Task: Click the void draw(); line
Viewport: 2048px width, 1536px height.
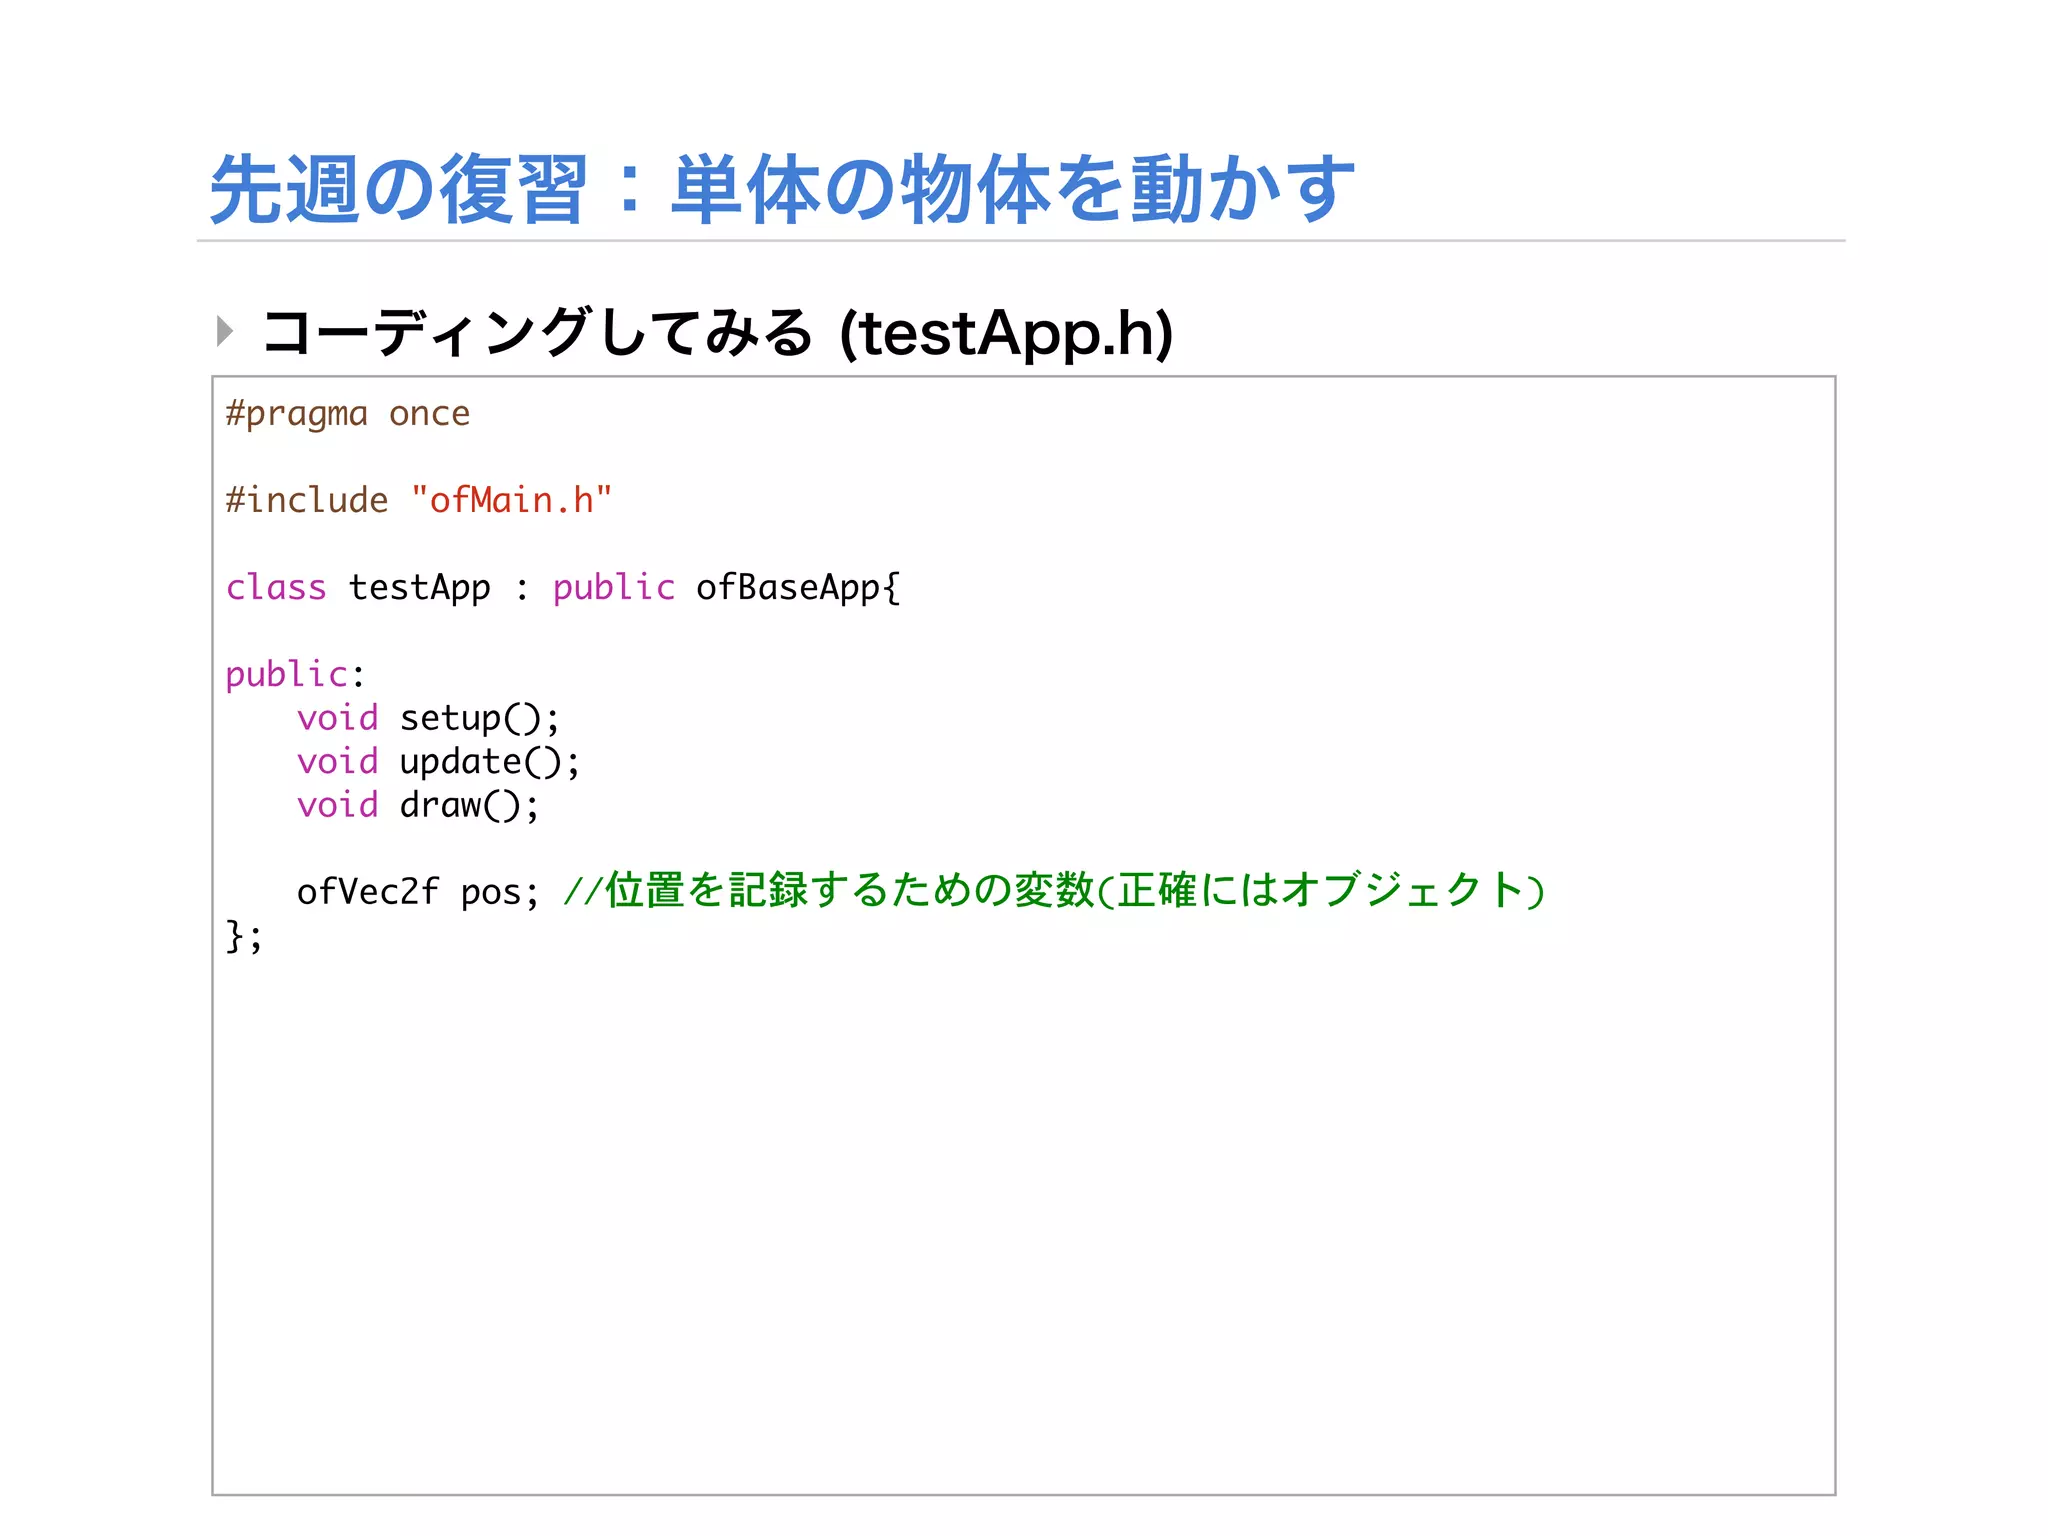Action: pyautogui.click(x=418, y=805)
